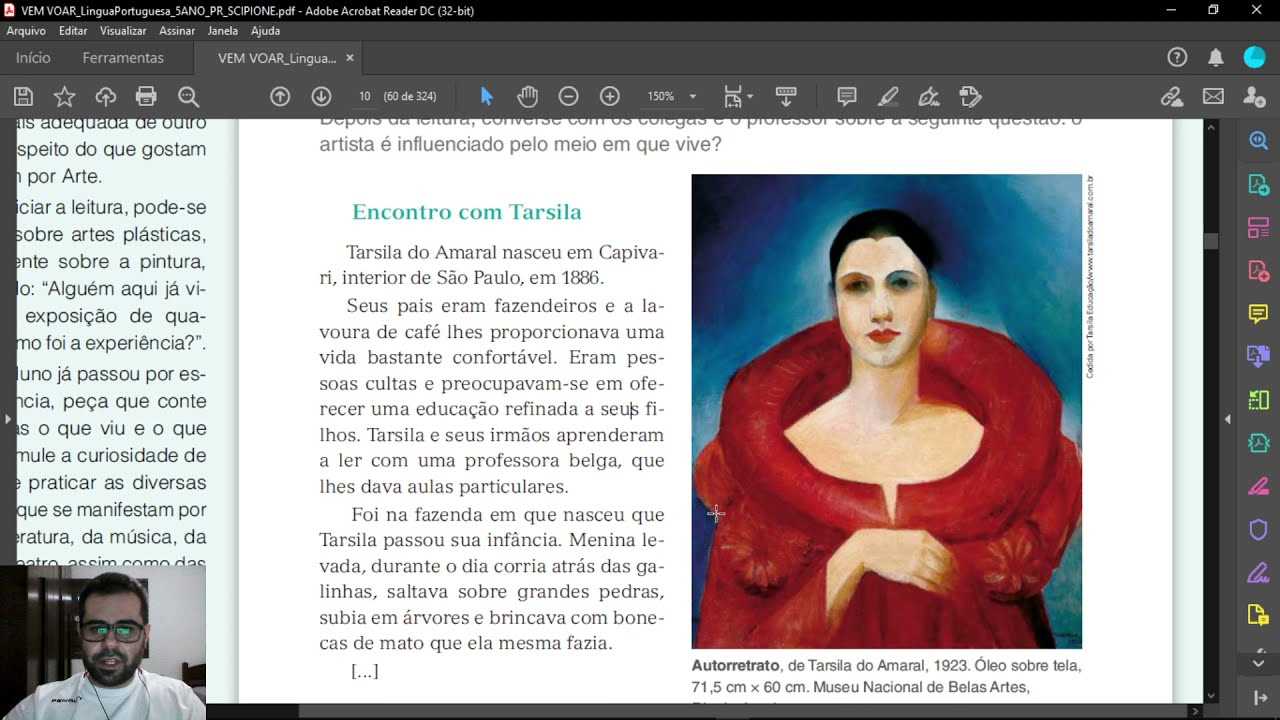Zoom out with the minus circle
Viewport: 1280px width, 720px height.
568,96
